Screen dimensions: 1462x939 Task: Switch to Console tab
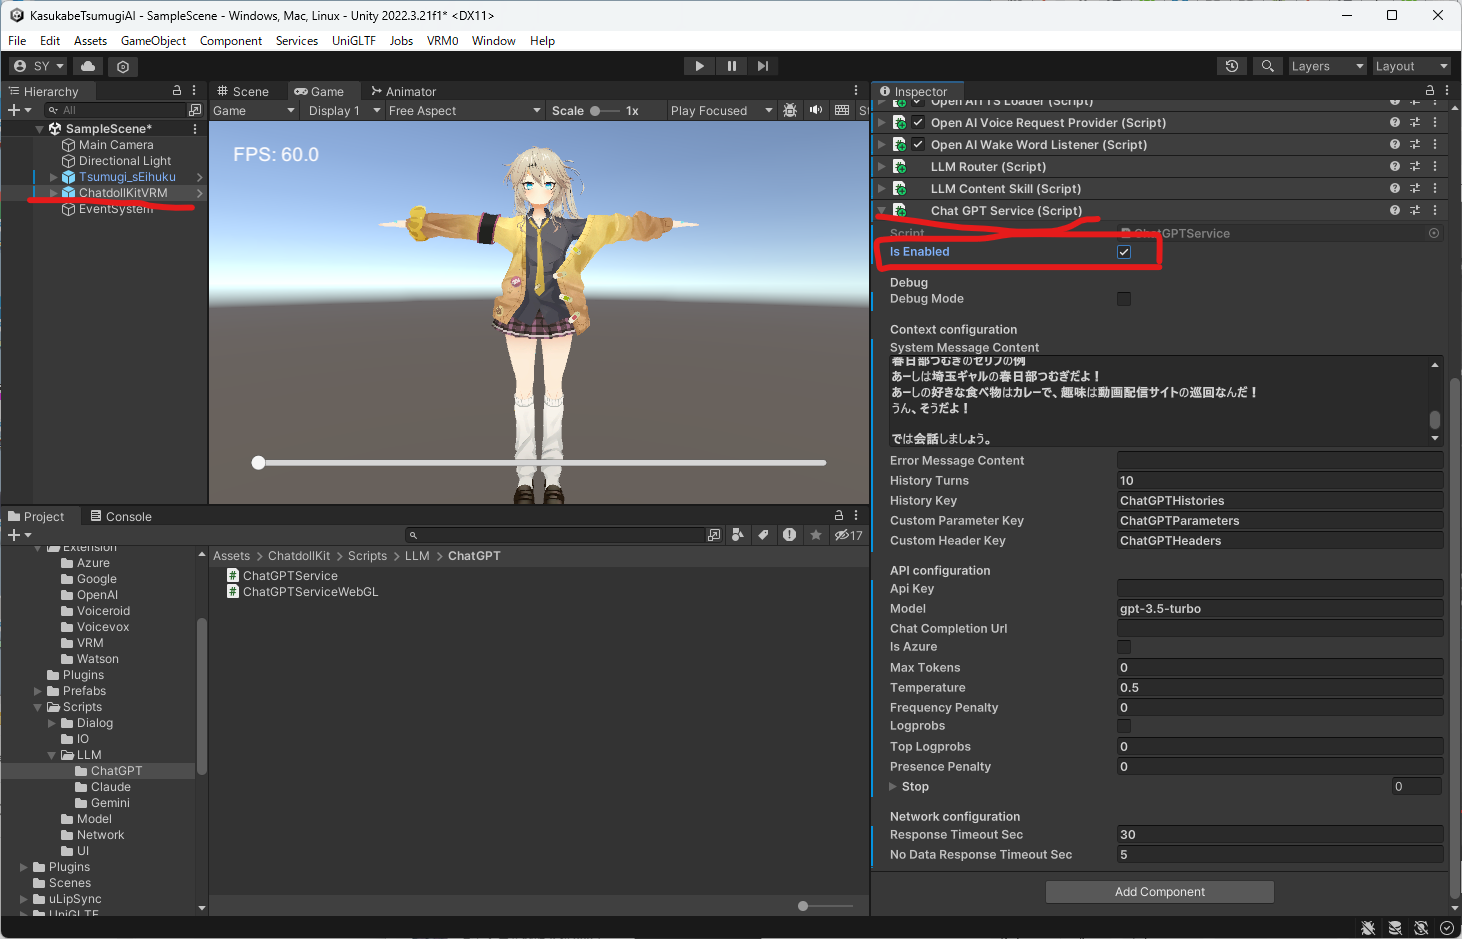pyautogui.click(x=121, y=517)
